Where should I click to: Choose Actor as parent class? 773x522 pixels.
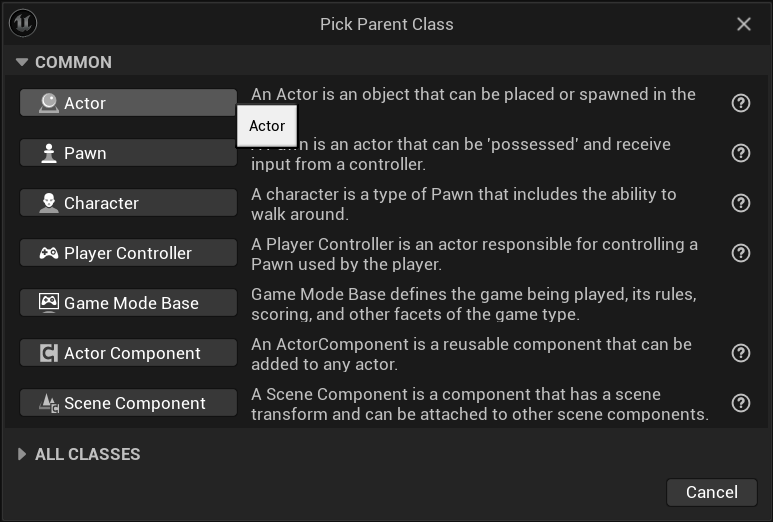tap(128, 103)
